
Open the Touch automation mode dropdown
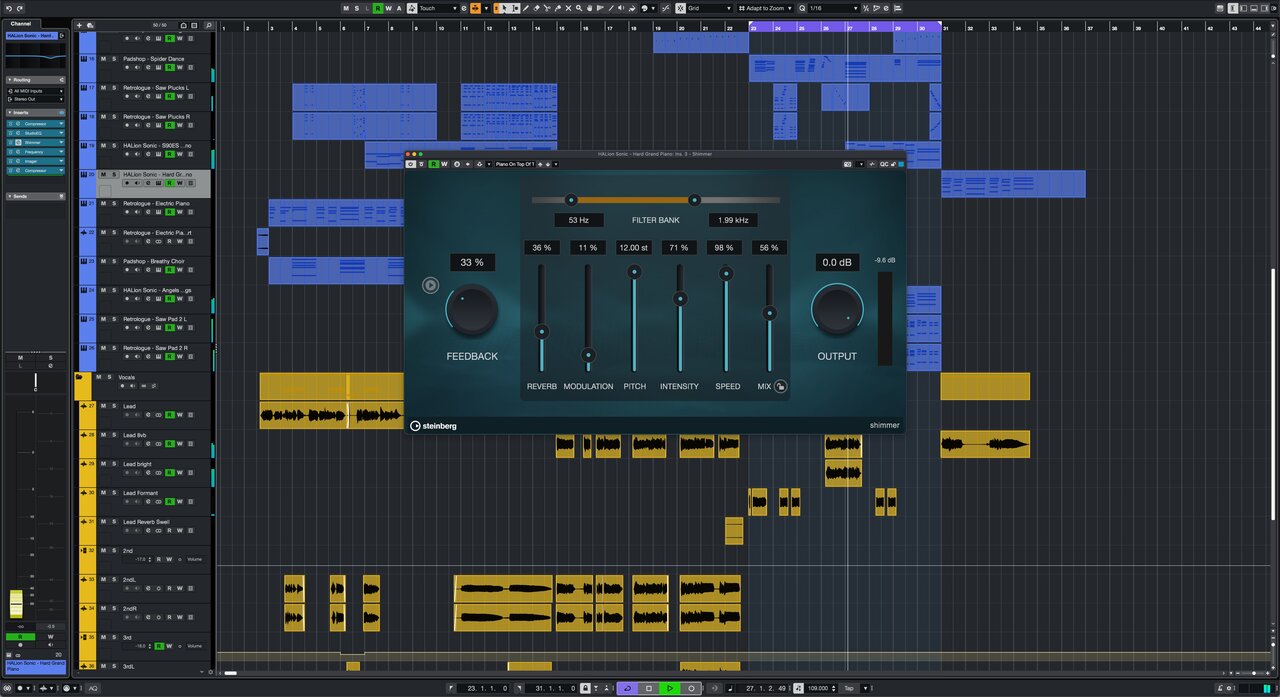438,8
